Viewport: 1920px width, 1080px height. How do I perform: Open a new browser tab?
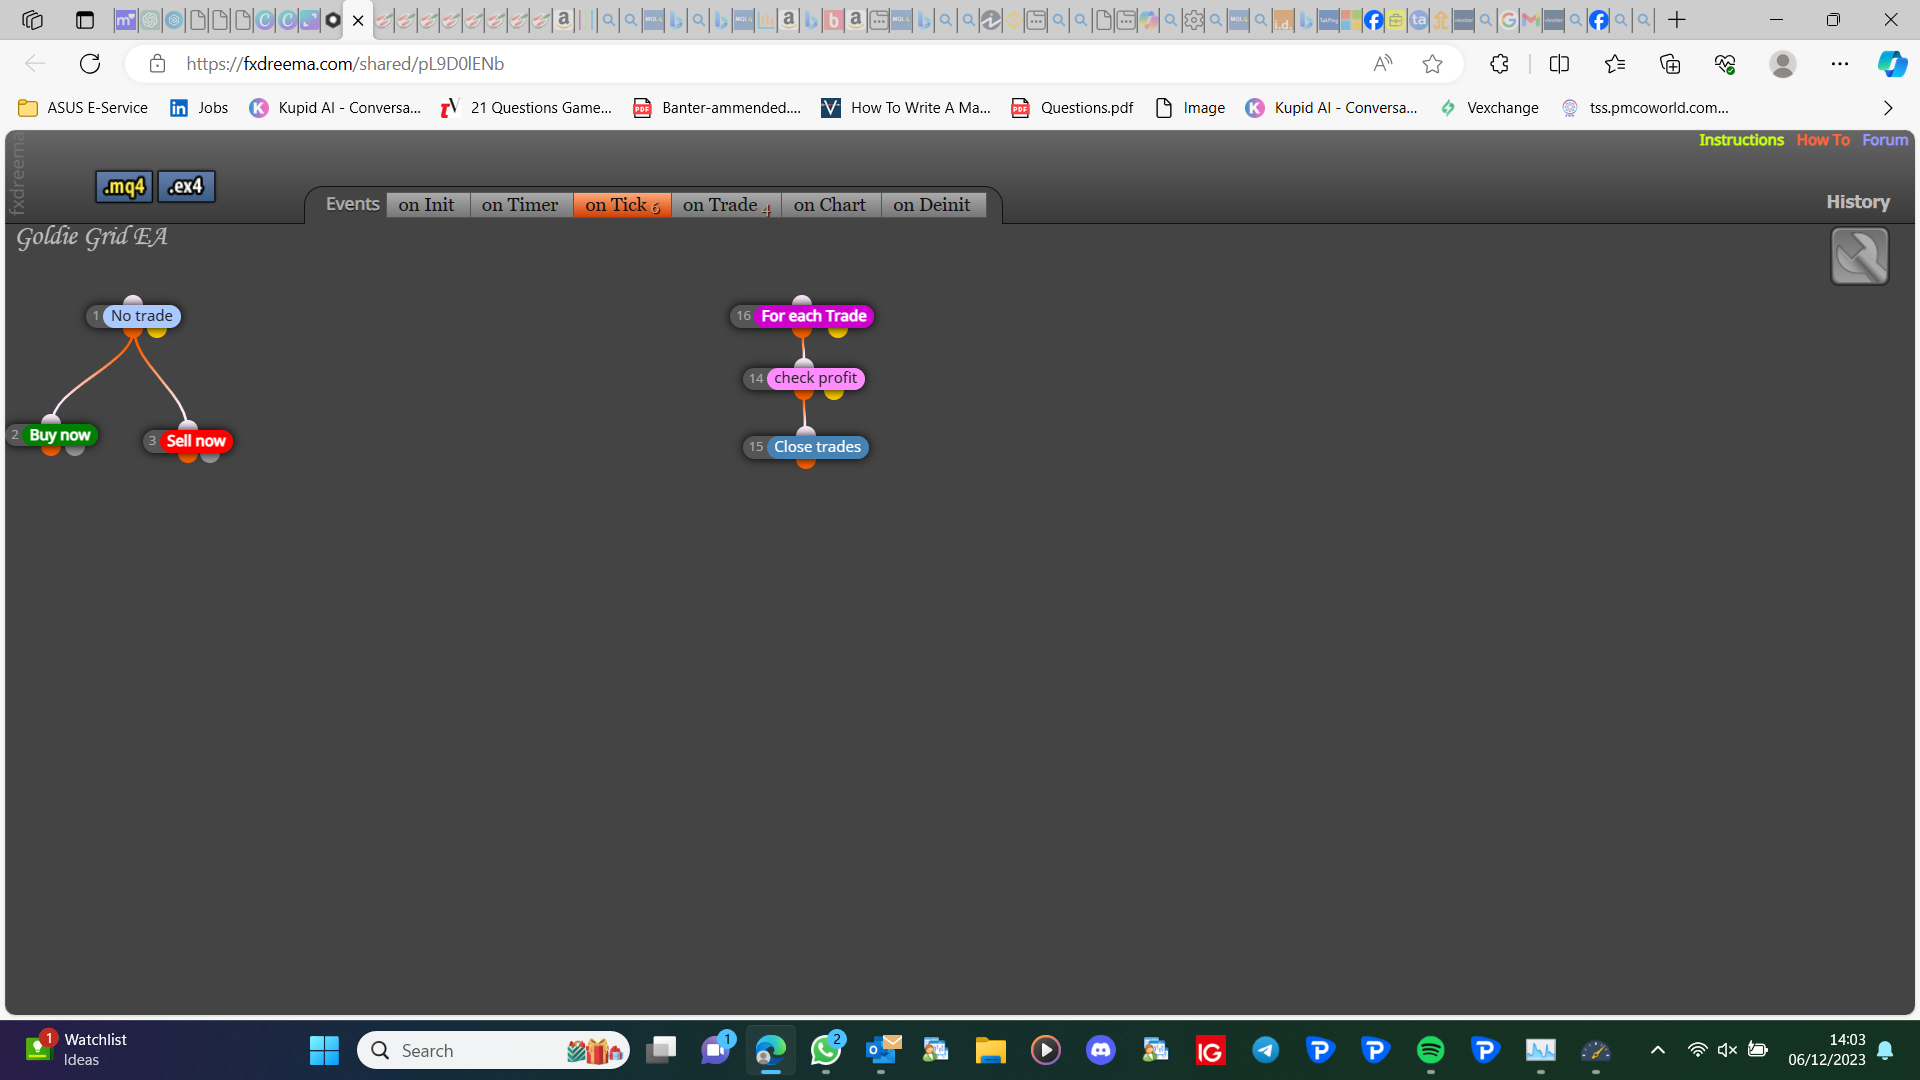pyautogui.click(x=1677, y=20)
